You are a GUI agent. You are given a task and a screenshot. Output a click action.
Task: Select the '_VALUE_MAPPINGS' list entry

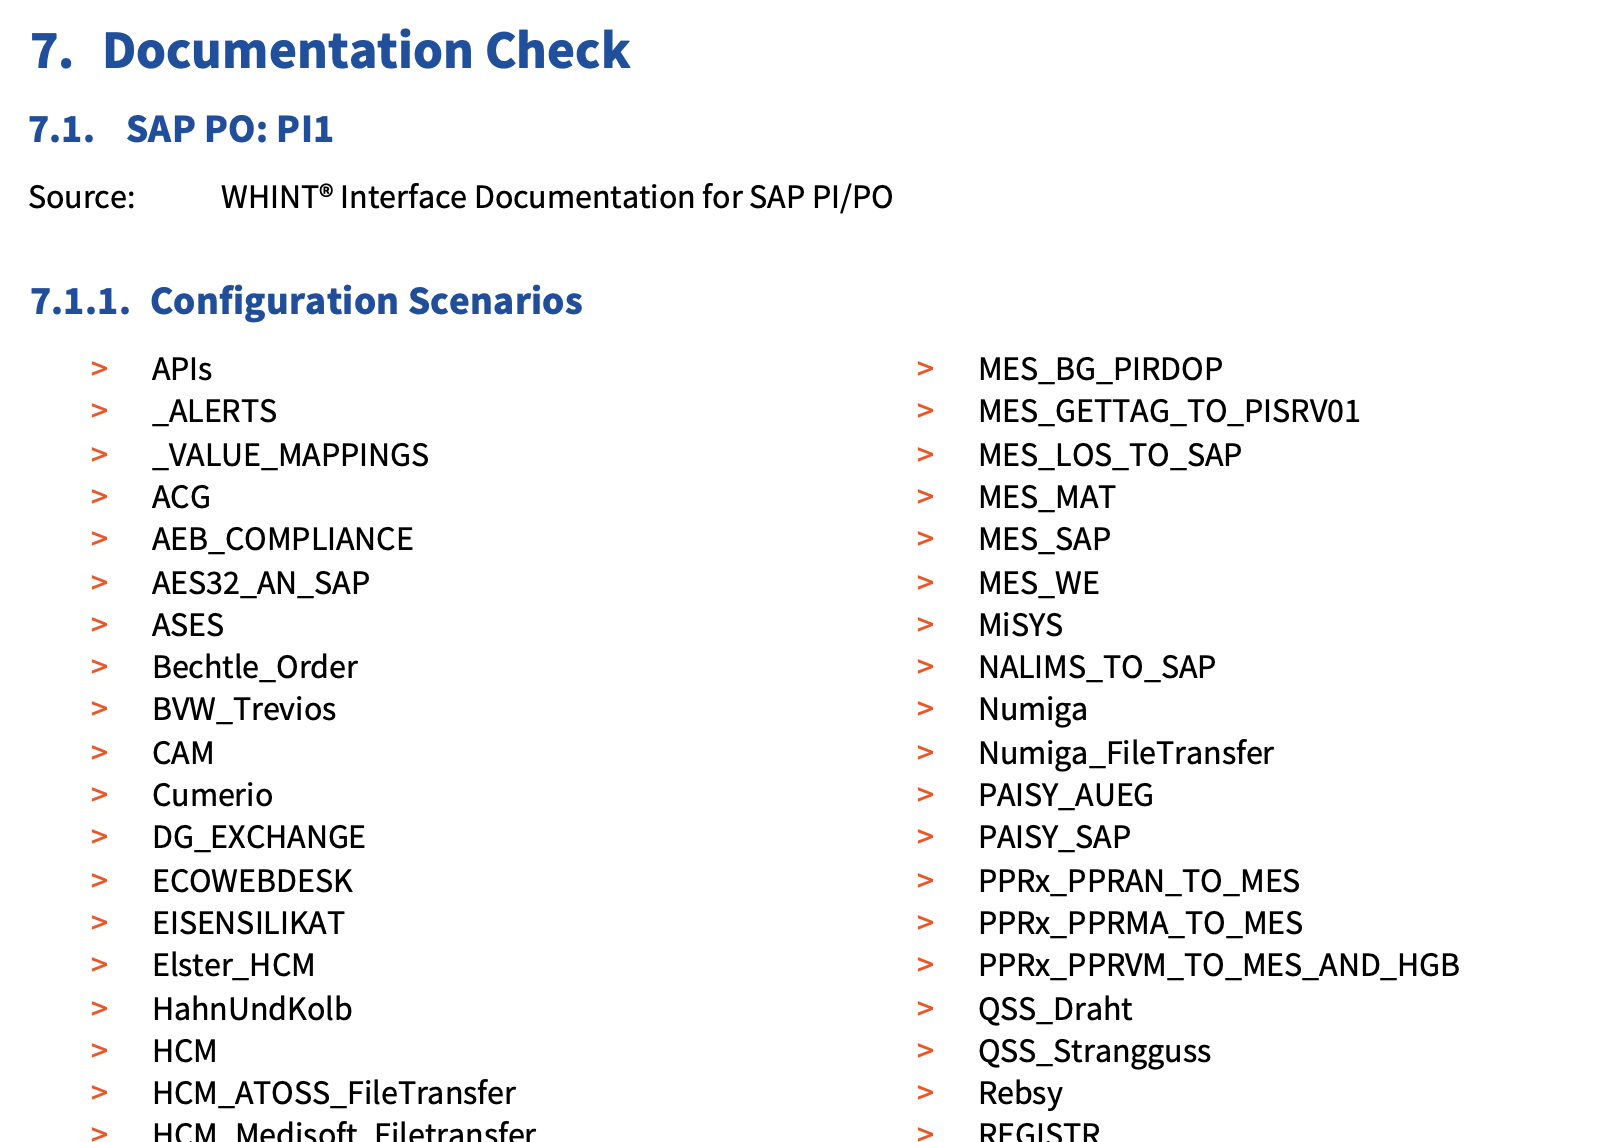point(290,455)
